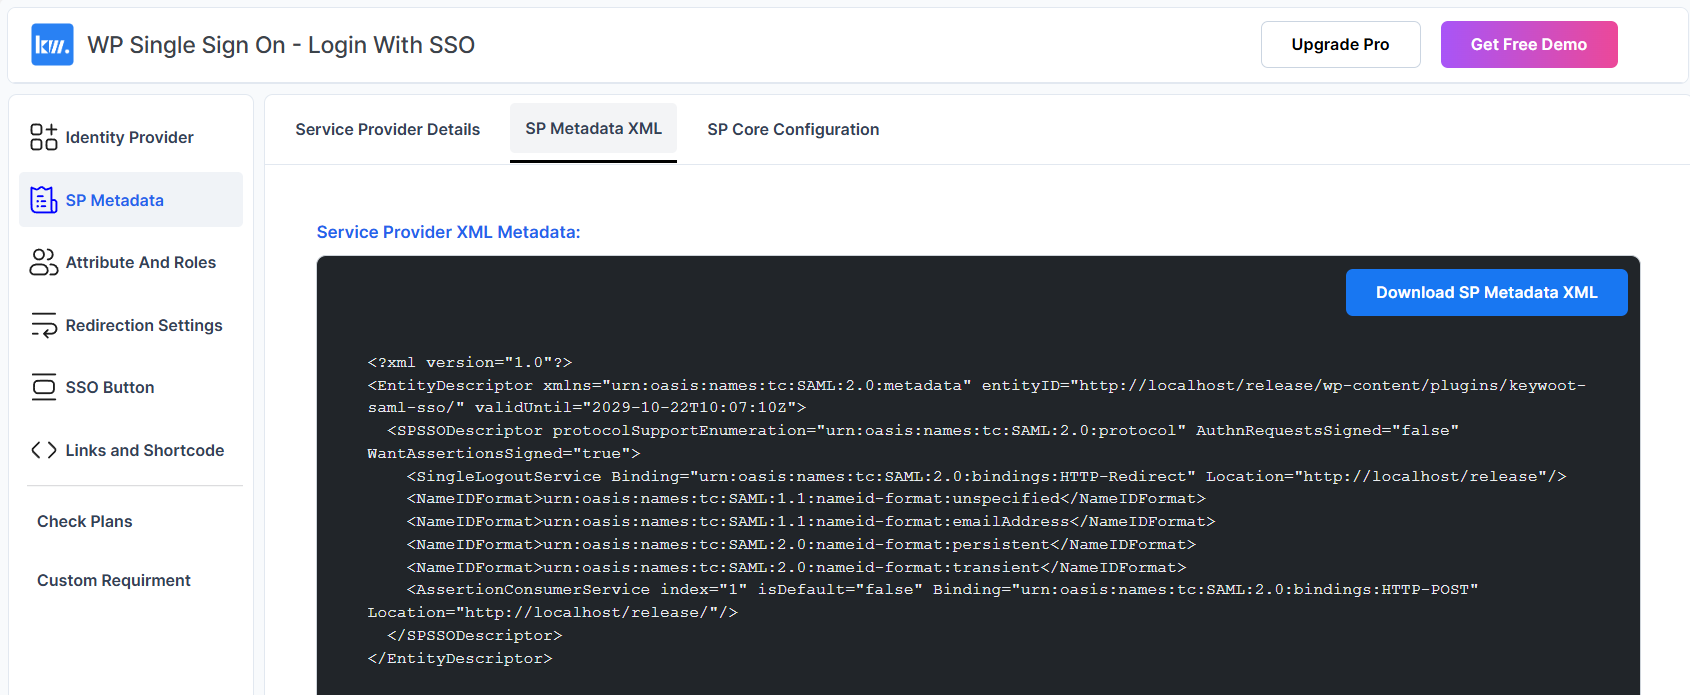This screenshot has width=1690, height=695.
Task: Click the SingleLogoutService Binding line
Action: coord(986,477)
